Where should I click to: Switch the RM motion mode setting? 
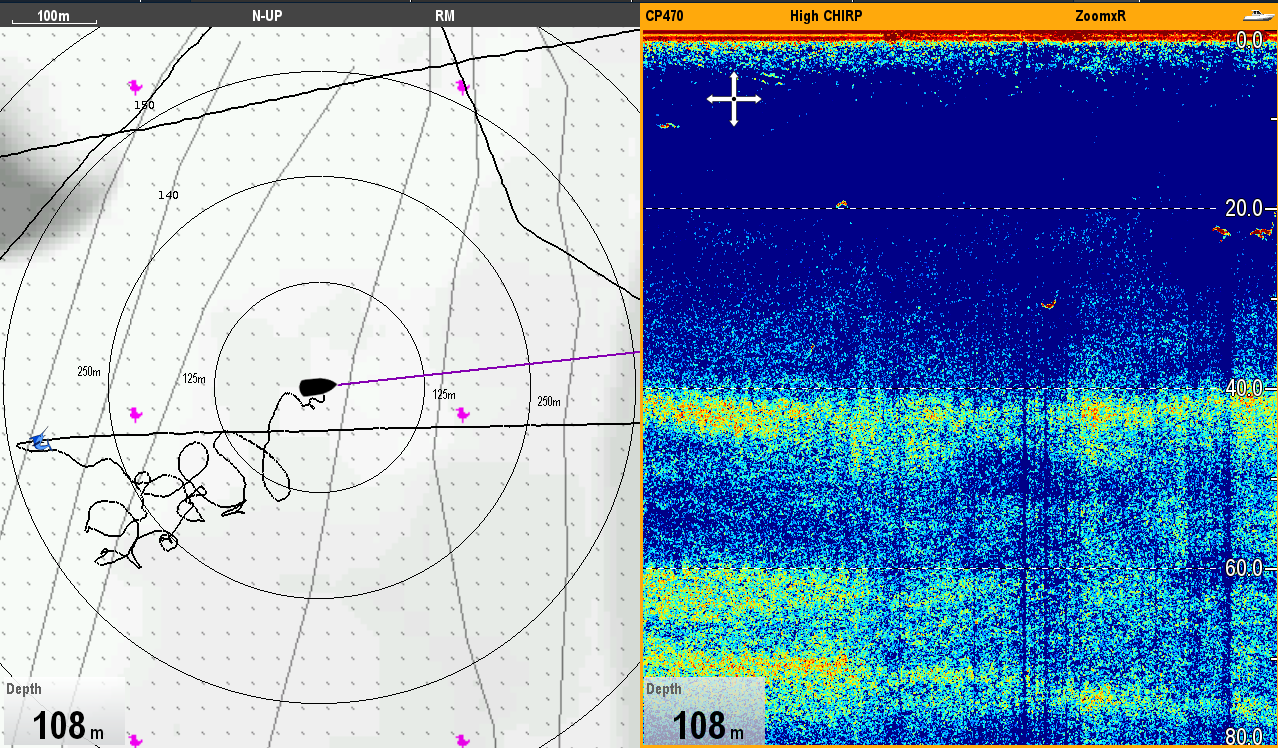pos(445,16)
